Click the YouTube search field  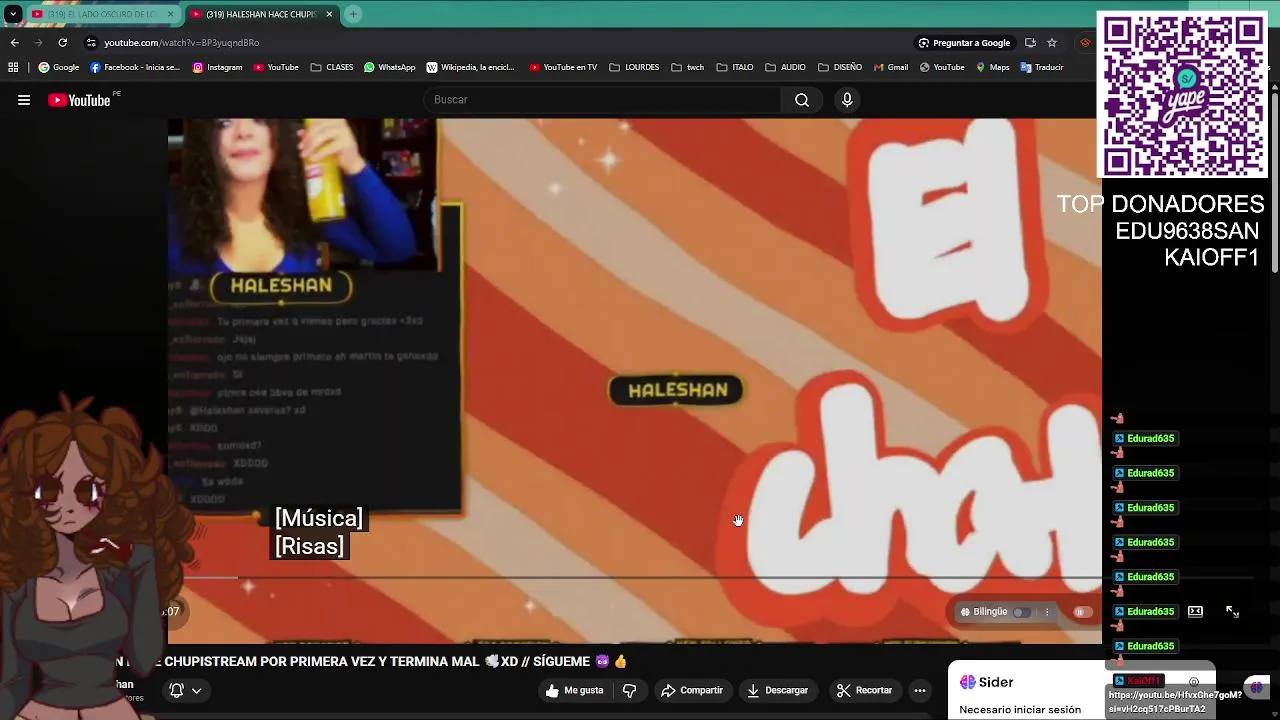603,100
